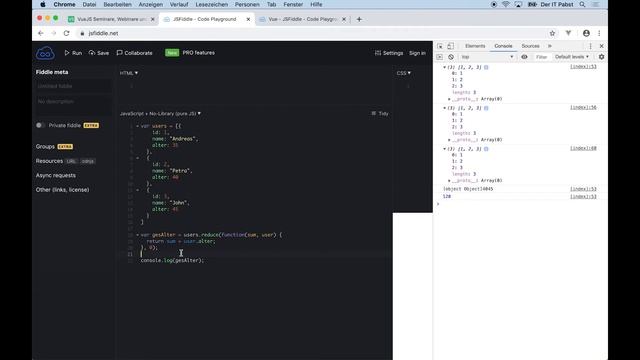This screenshot has width=640, height=360.
Task: Open Chrome three-dot menu
Action: (599, 33)
